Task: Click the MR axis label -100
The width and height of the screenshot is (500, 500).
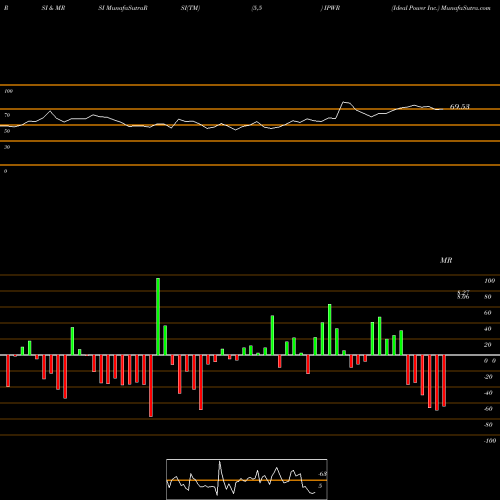Action: coord(490,441)
